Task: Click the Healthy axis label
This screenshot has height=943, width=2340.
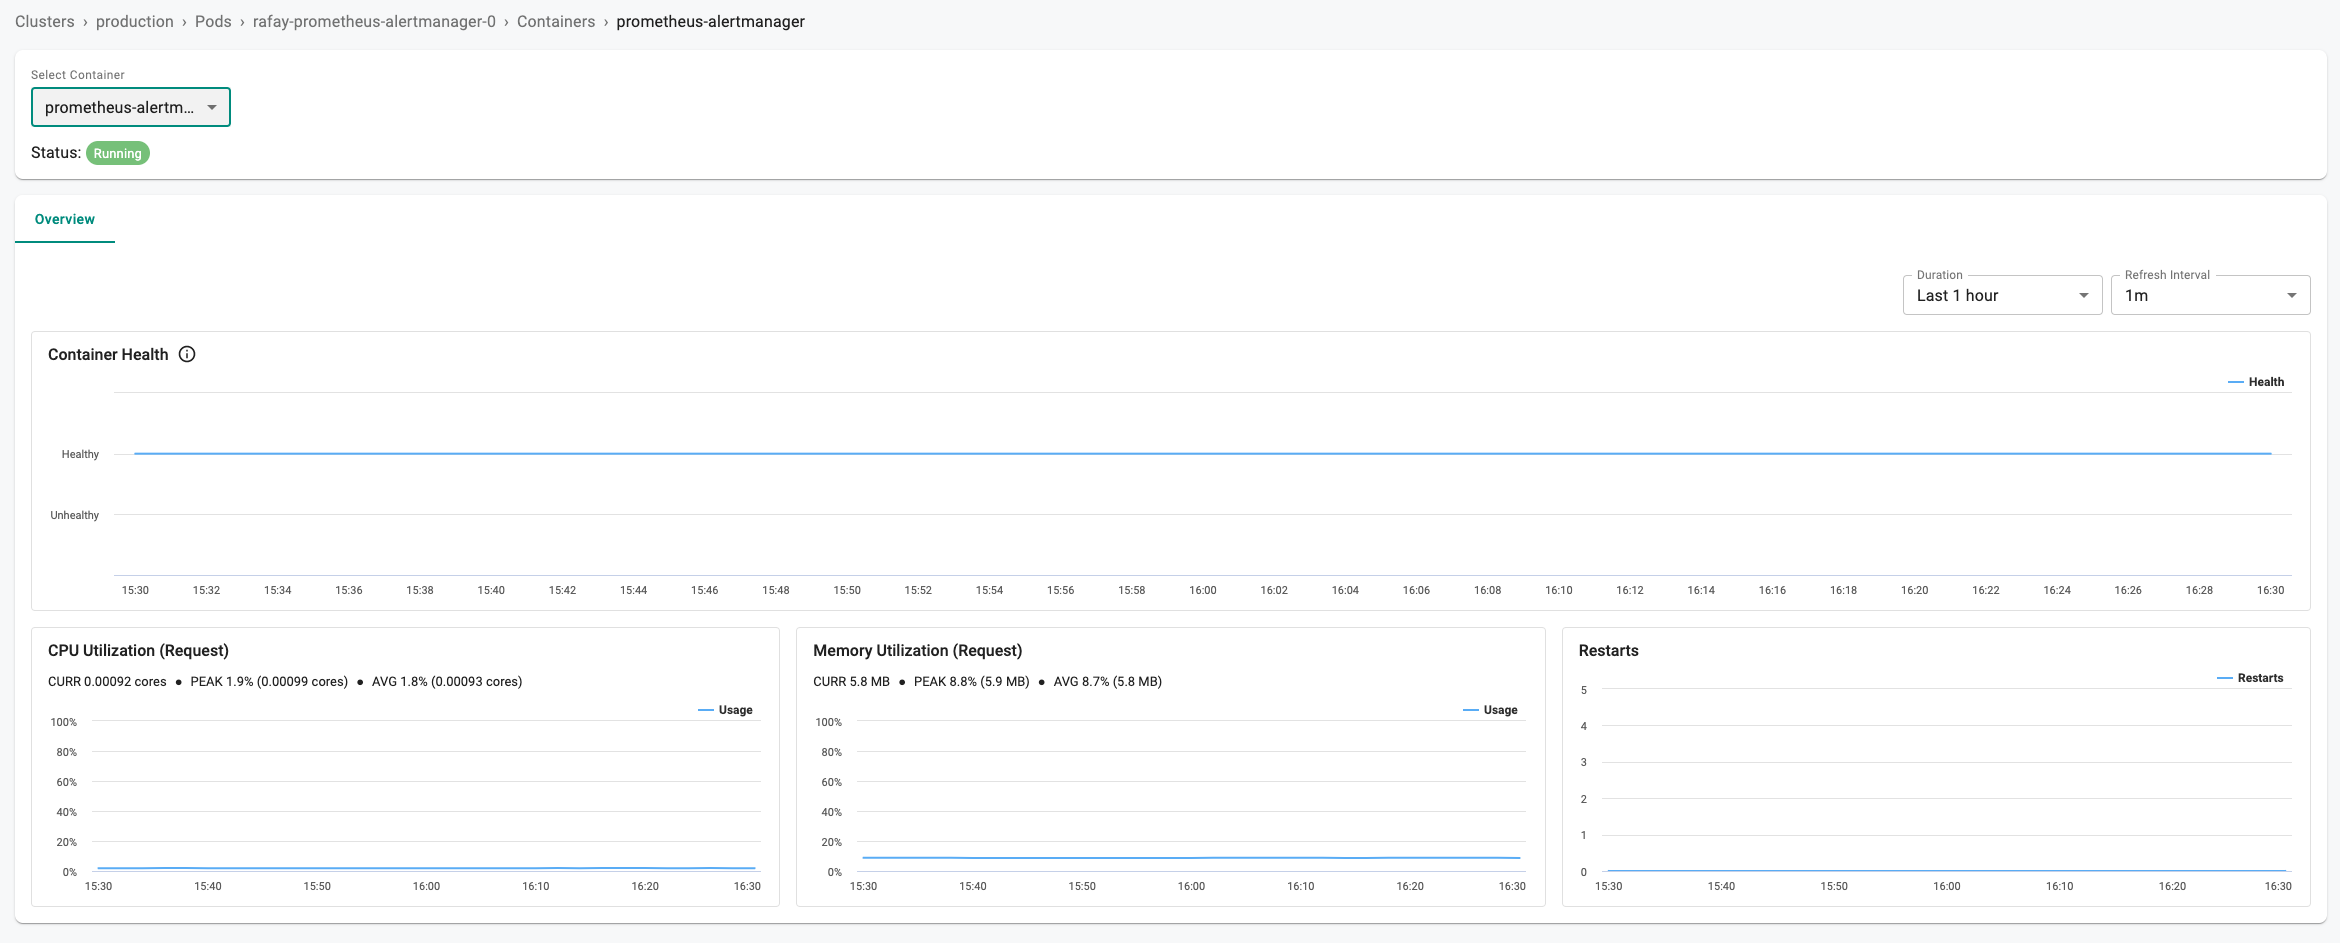Action: [80, 454]
